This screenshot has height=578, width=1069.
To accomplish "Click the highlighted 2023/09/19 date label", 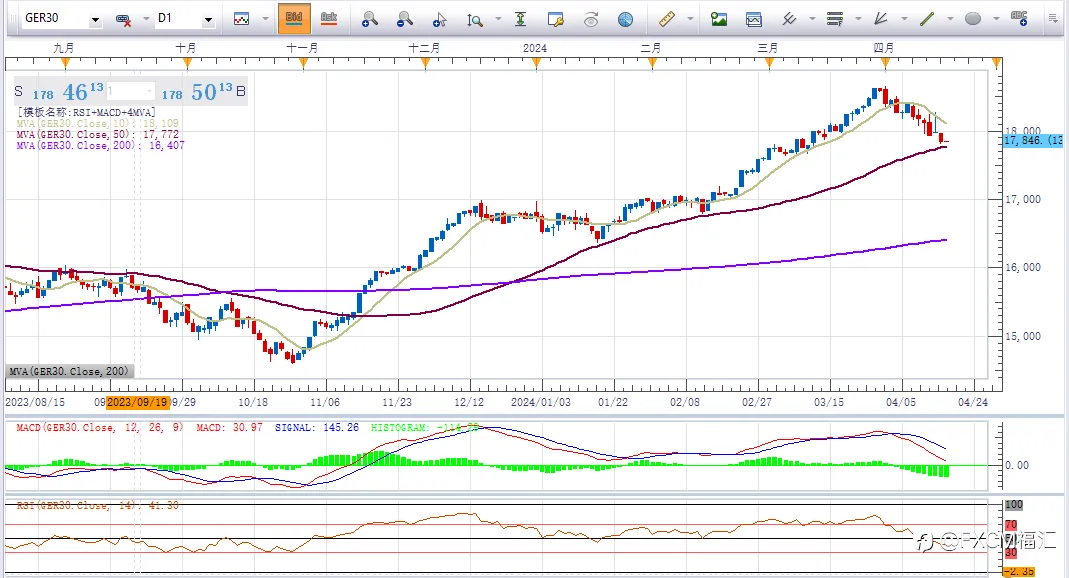I will (x=138, y=402).
